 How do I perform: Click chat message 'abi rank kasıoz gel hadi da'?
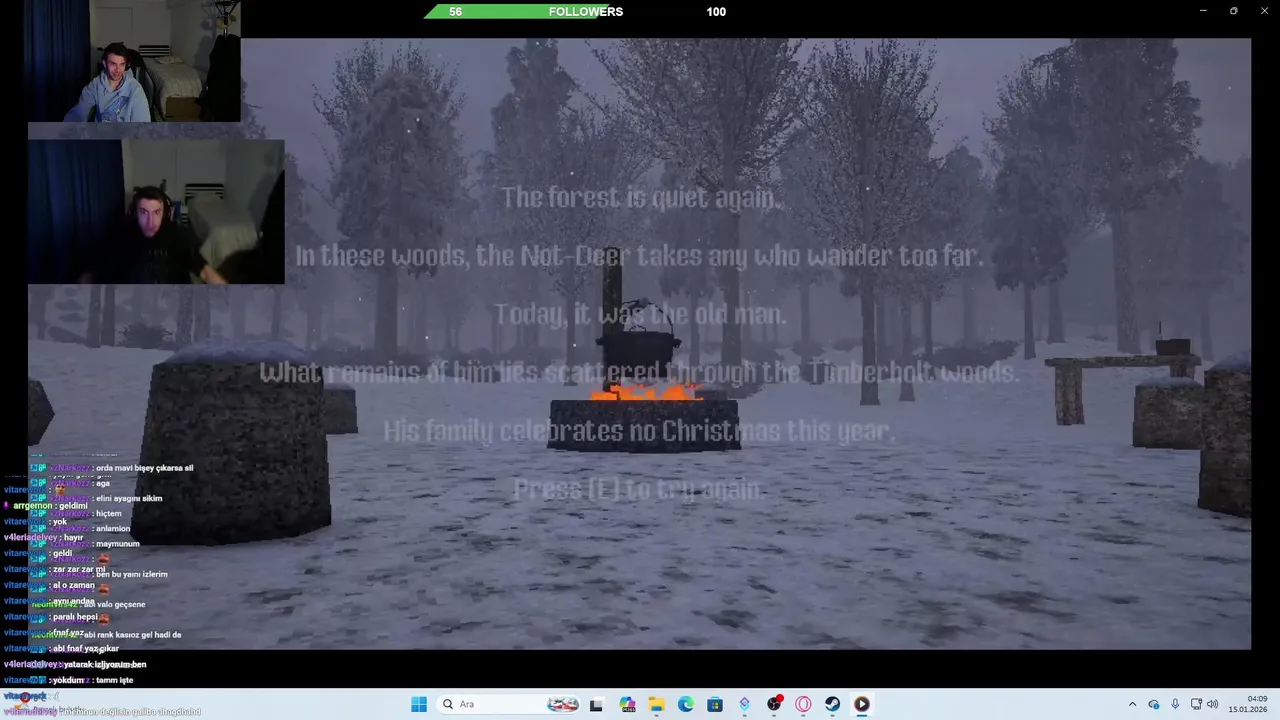tap(132, 635)
